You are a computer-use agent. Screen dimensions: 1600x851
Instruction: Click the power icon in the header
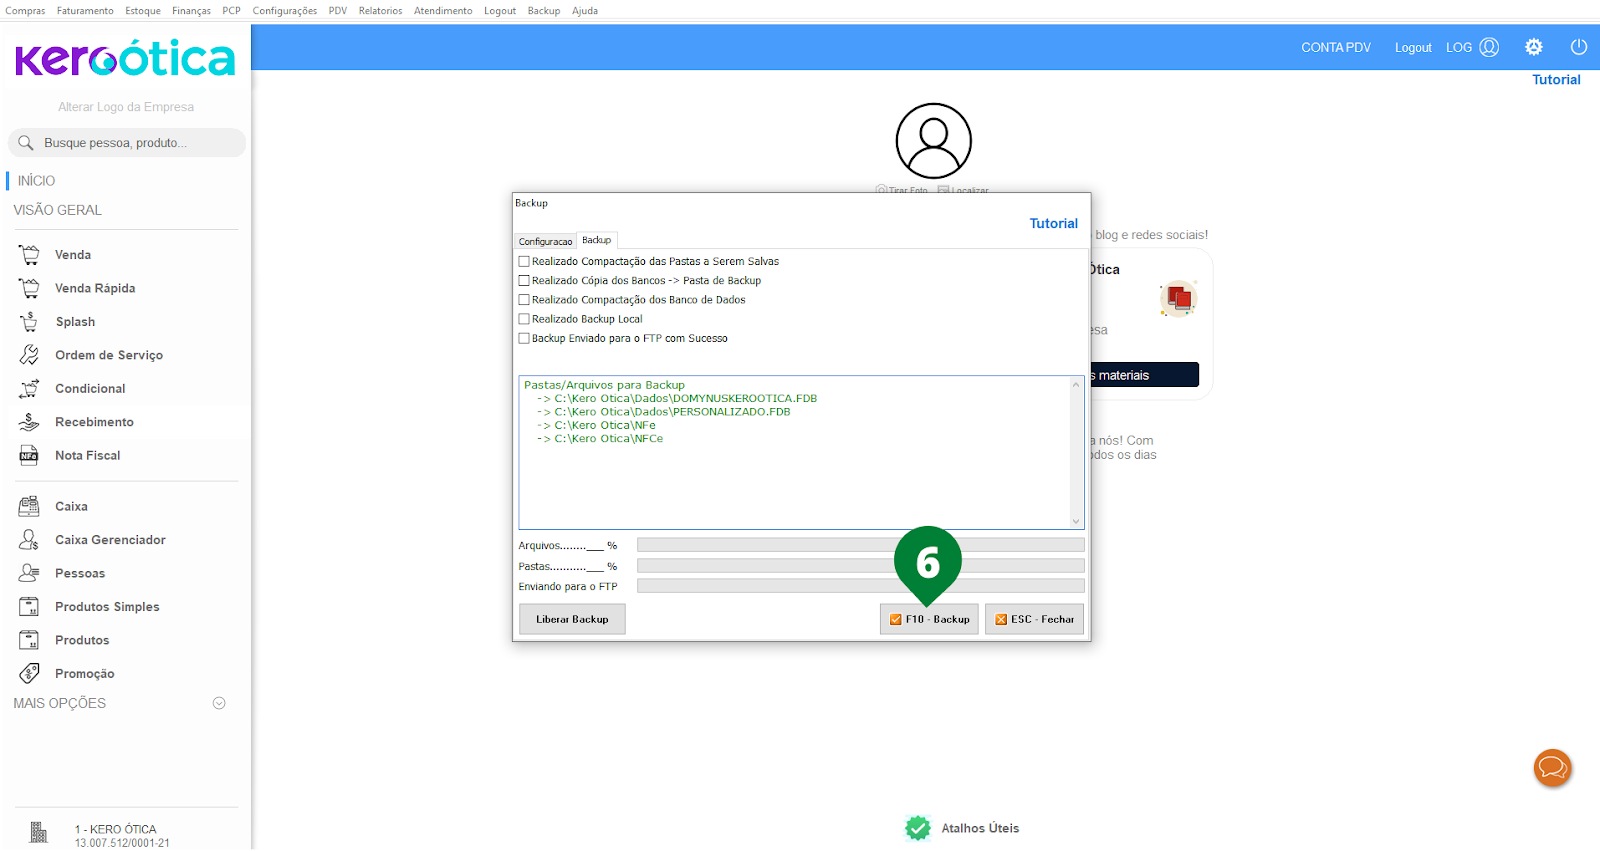1579,47
